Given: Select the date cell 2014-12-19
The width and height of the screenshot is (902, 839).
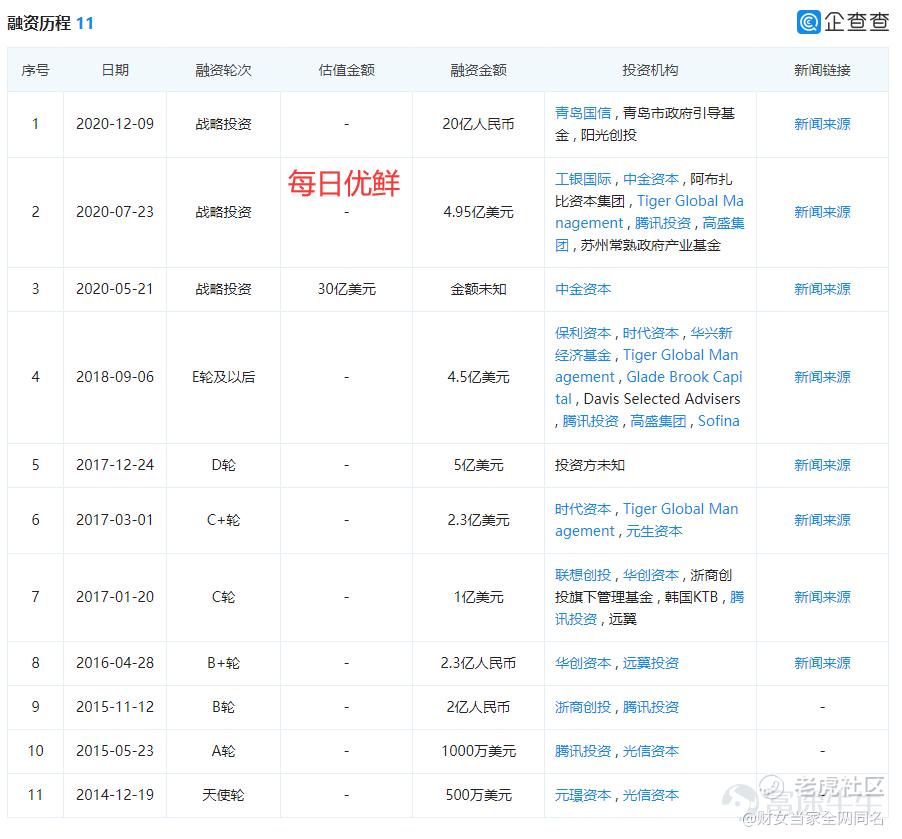Looking at the screenshot, I should click(x=115, y=796).
